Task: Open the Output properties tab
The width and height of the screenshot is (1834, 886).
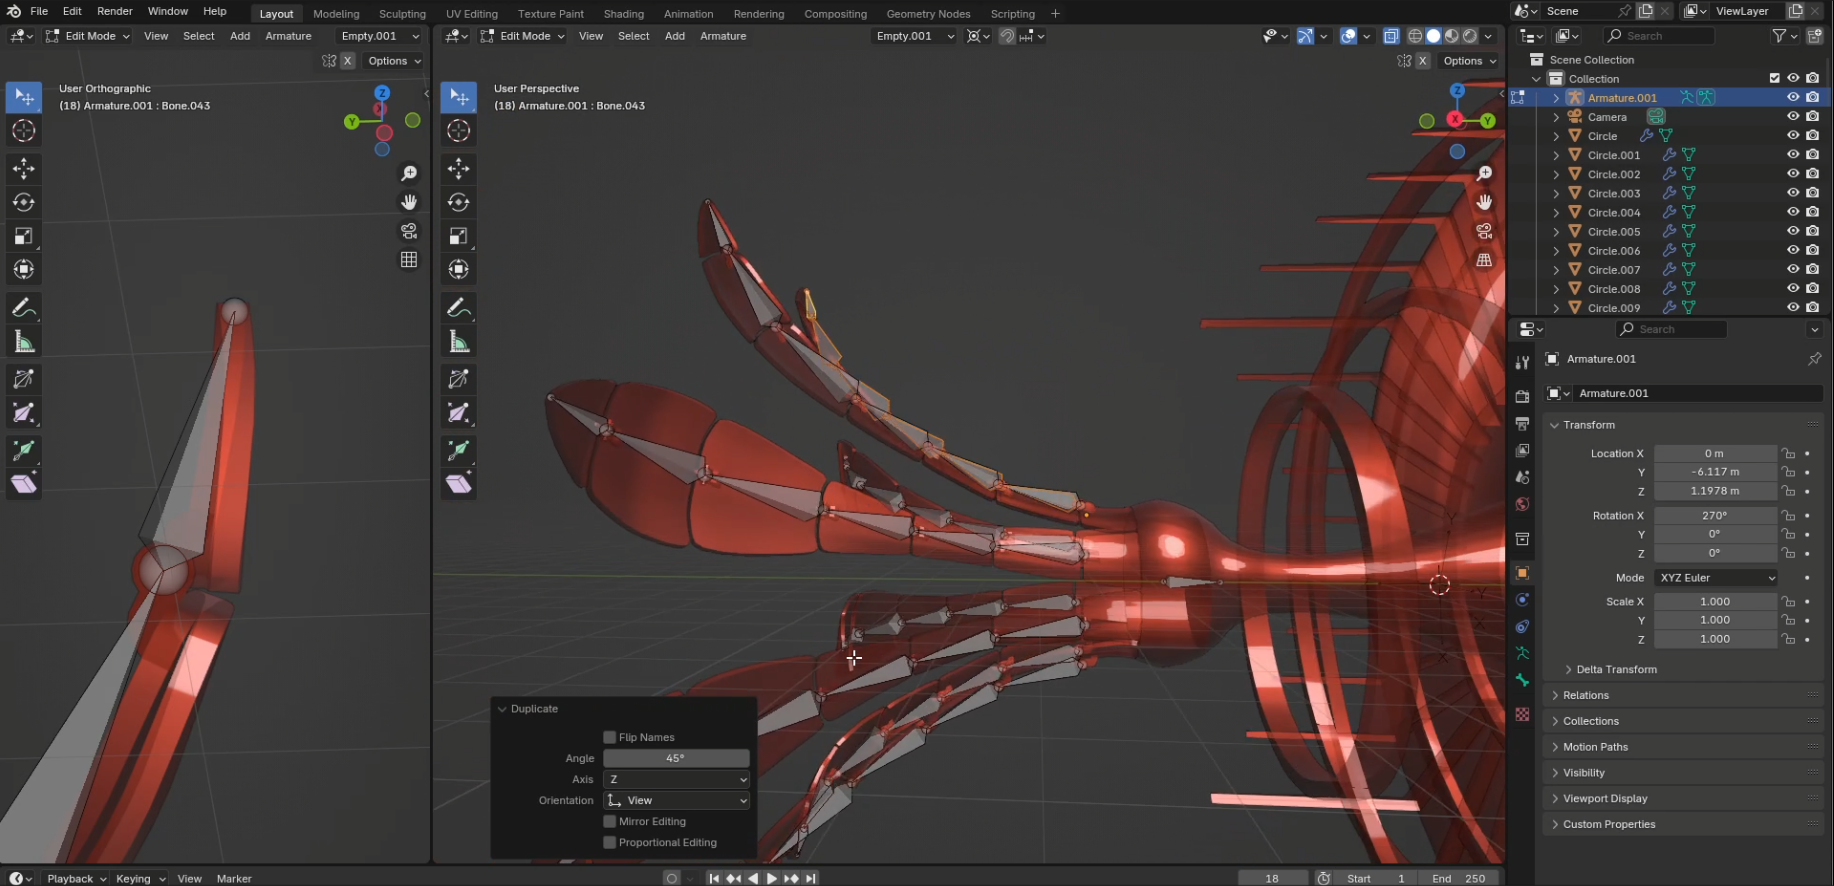Action: click(x=1522, y=424)
